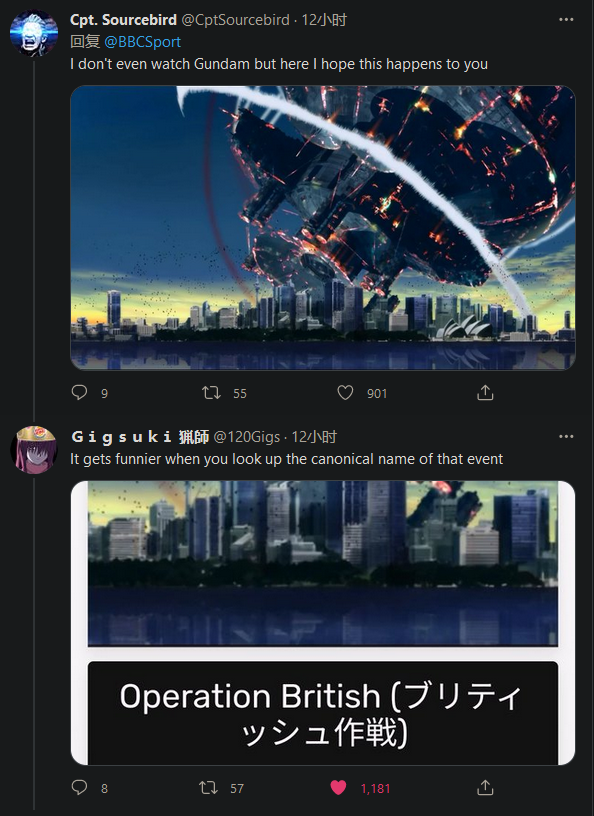Reply to Cpt. Sourcebird's tweet
The width and height of the screenshot is (594, 816).
point(79,392)
